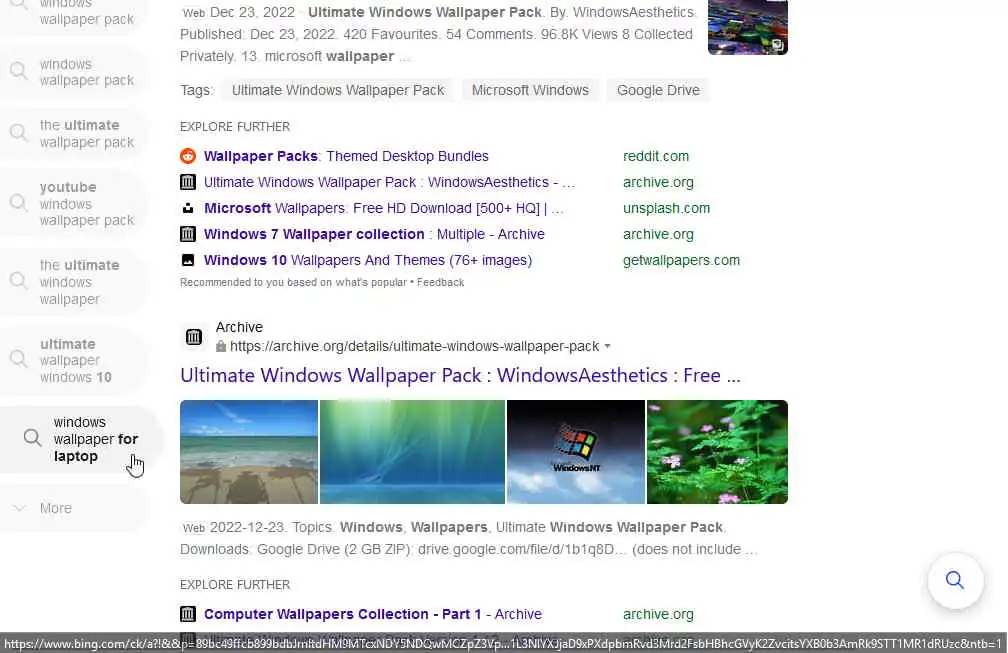
Task: Click archive icon beside Computer Wallpapers Collection Part 1
Action: 188,614
